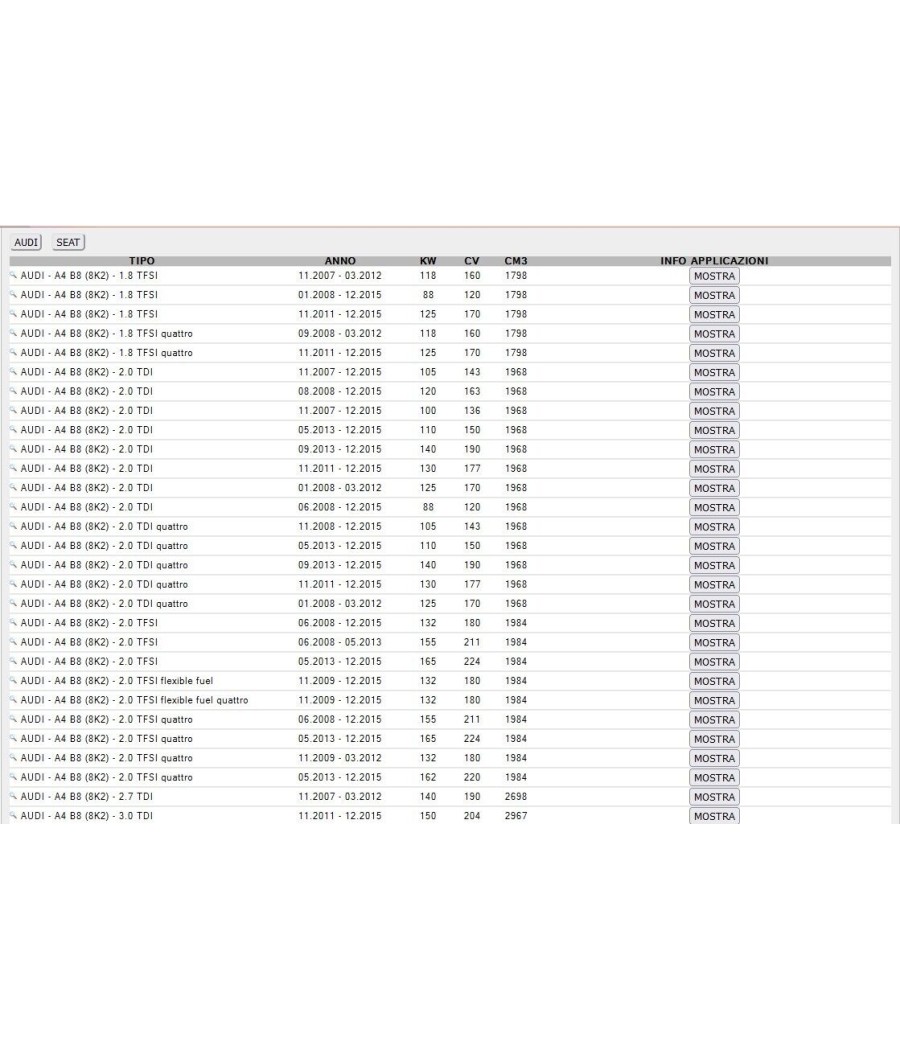Click MOSTRA for 2.0 TFSI quattro 165 kW row

click(x=715, y=739)
